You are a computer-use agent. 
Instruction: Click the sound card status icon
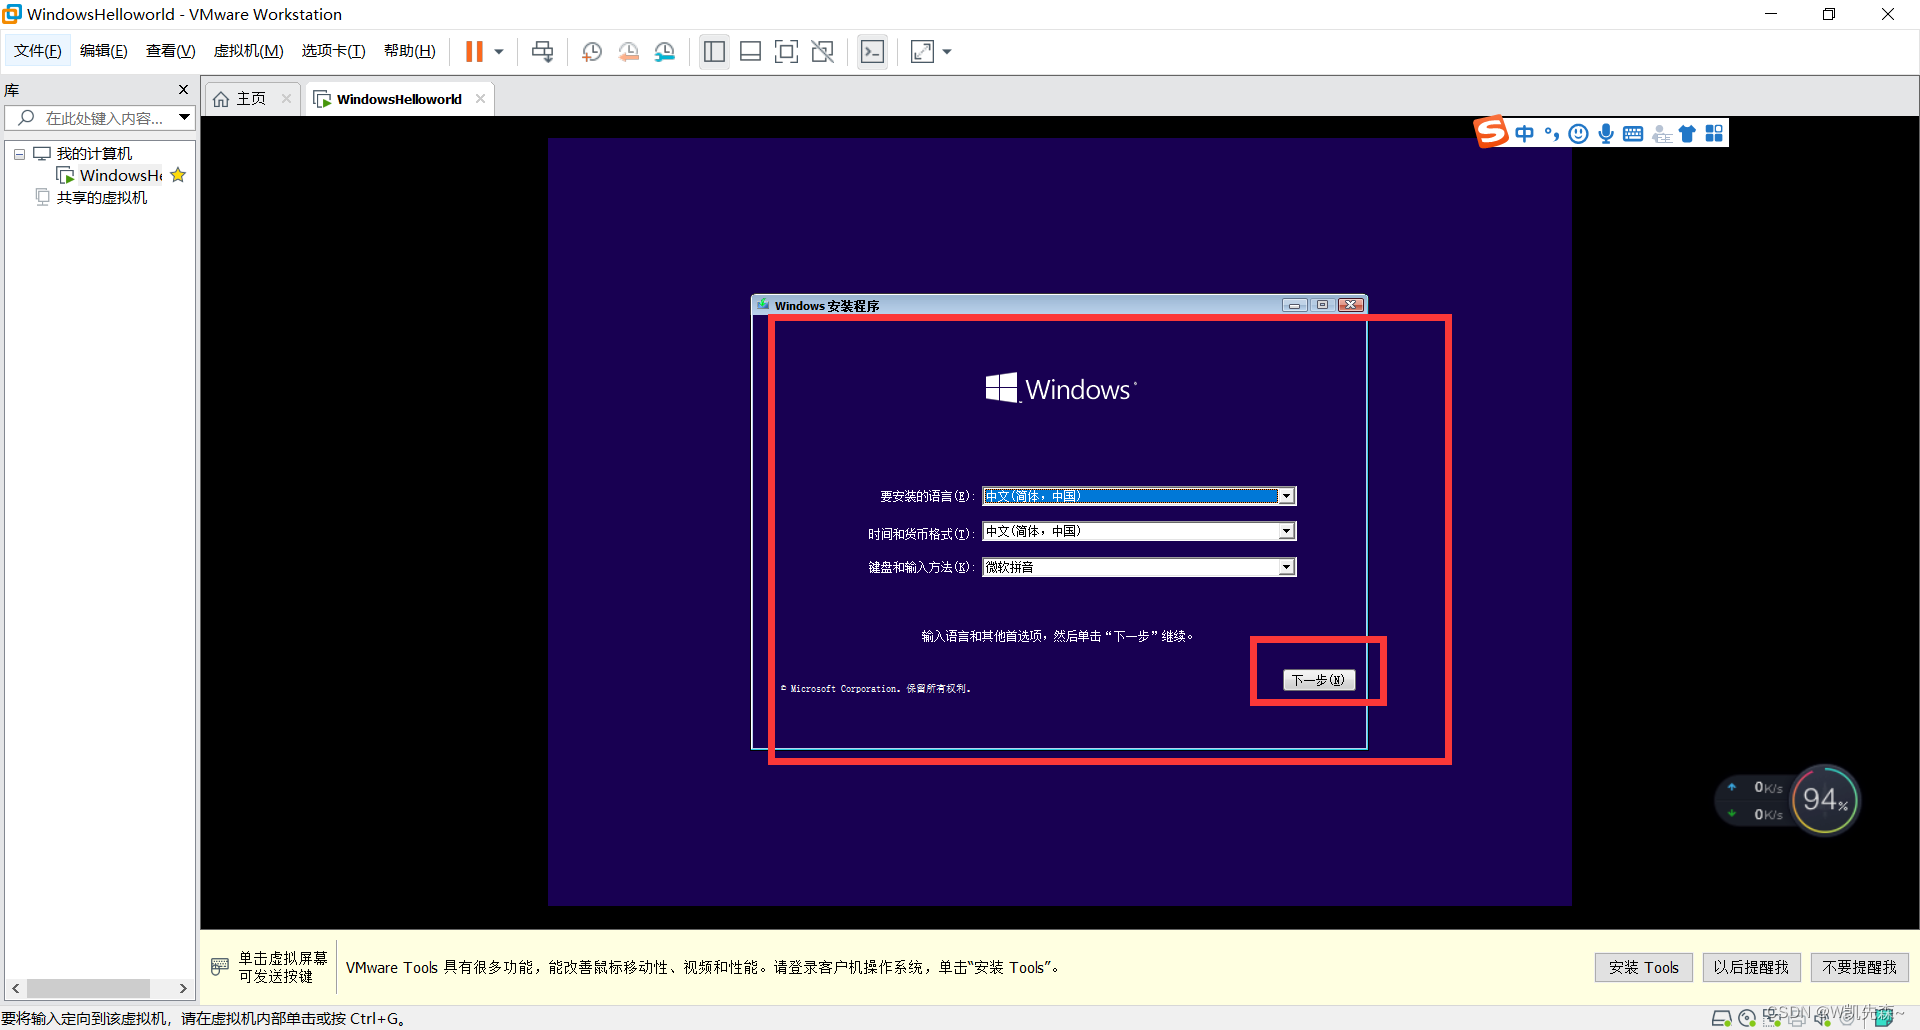[x=1822, y=1018]
